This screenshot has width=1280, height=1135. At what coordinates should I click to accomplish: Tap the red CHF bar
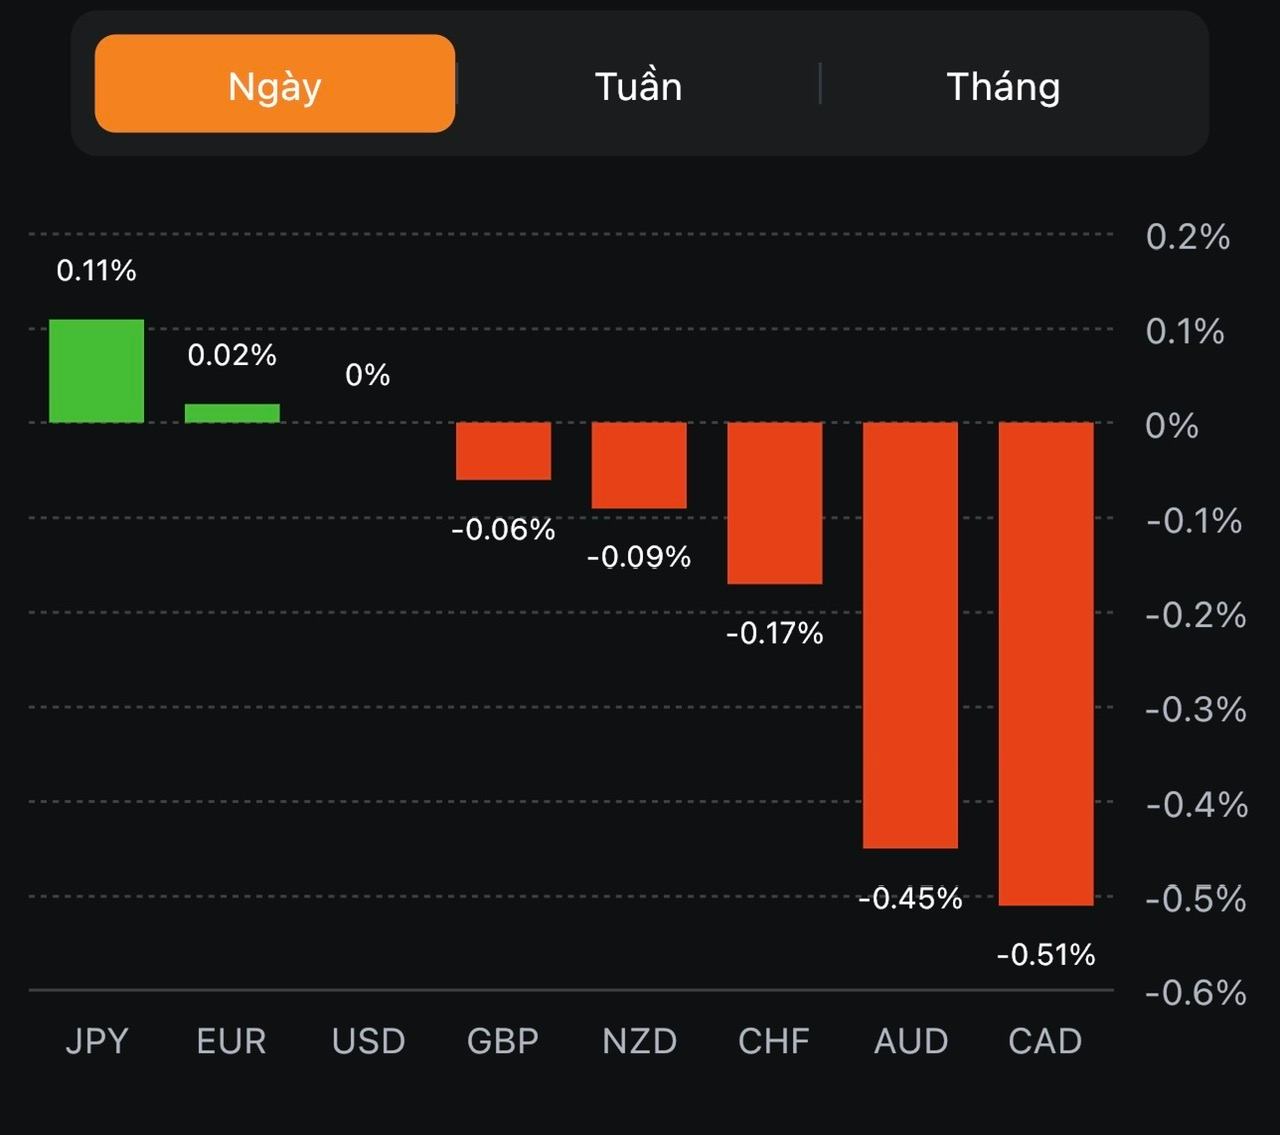point(775,503)
